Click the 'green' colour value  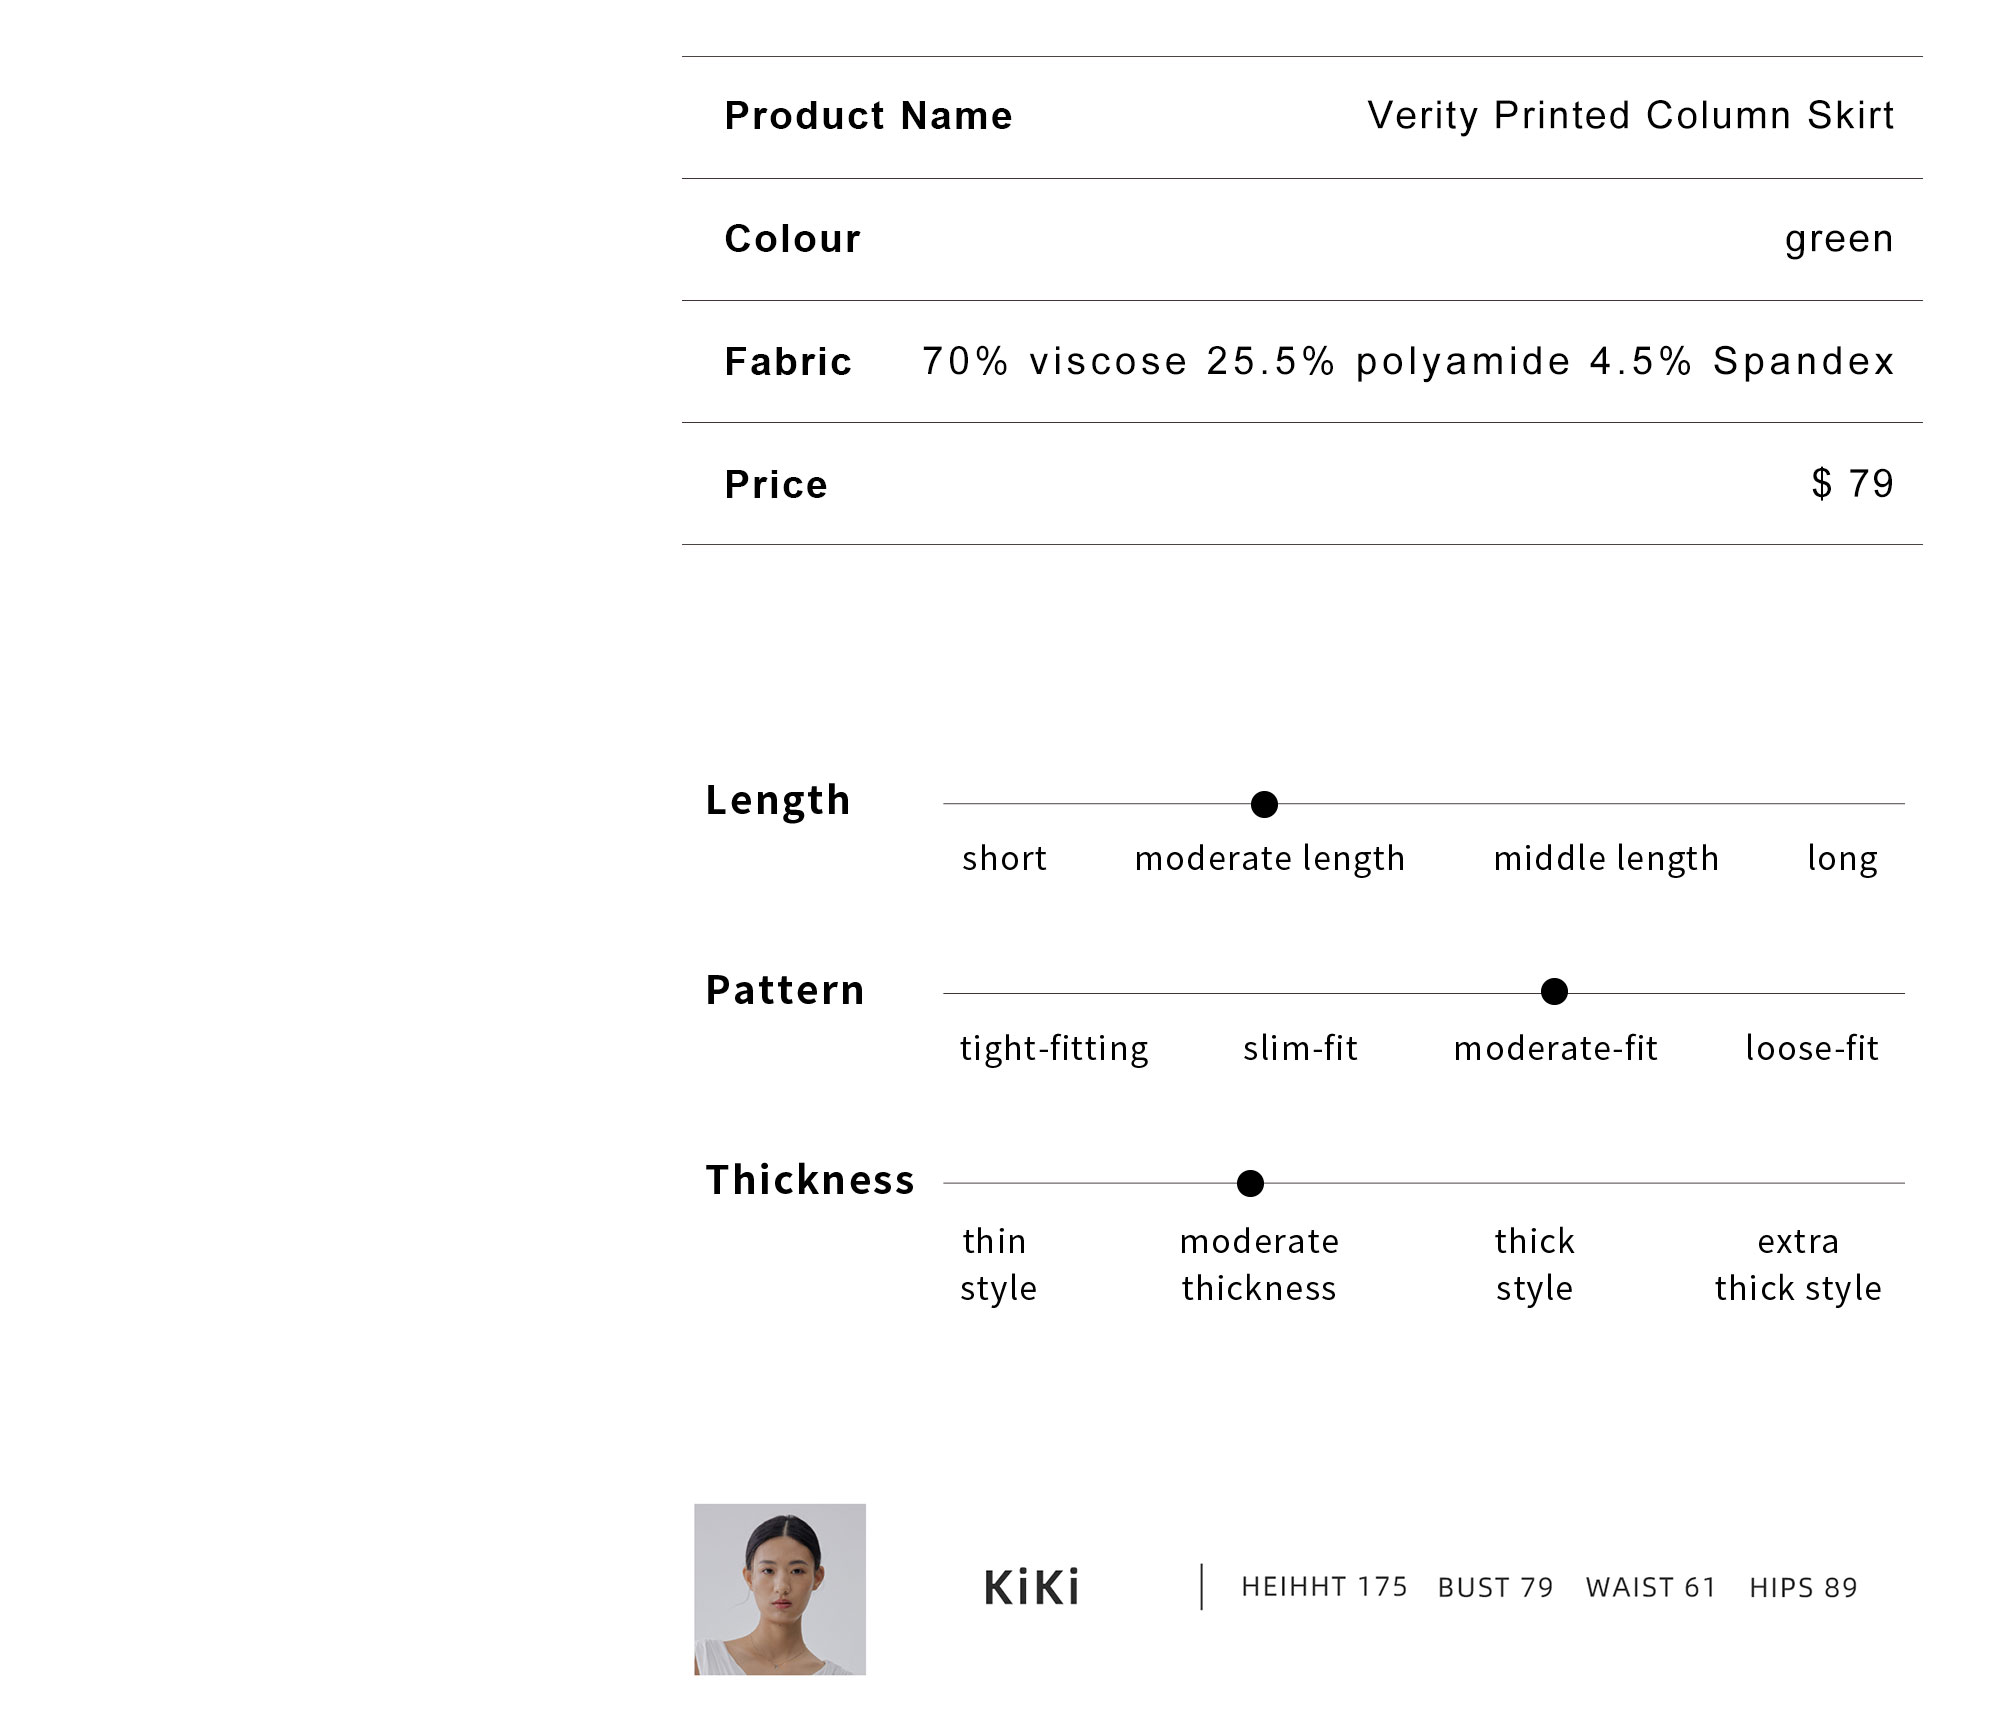click(1840, 240)
